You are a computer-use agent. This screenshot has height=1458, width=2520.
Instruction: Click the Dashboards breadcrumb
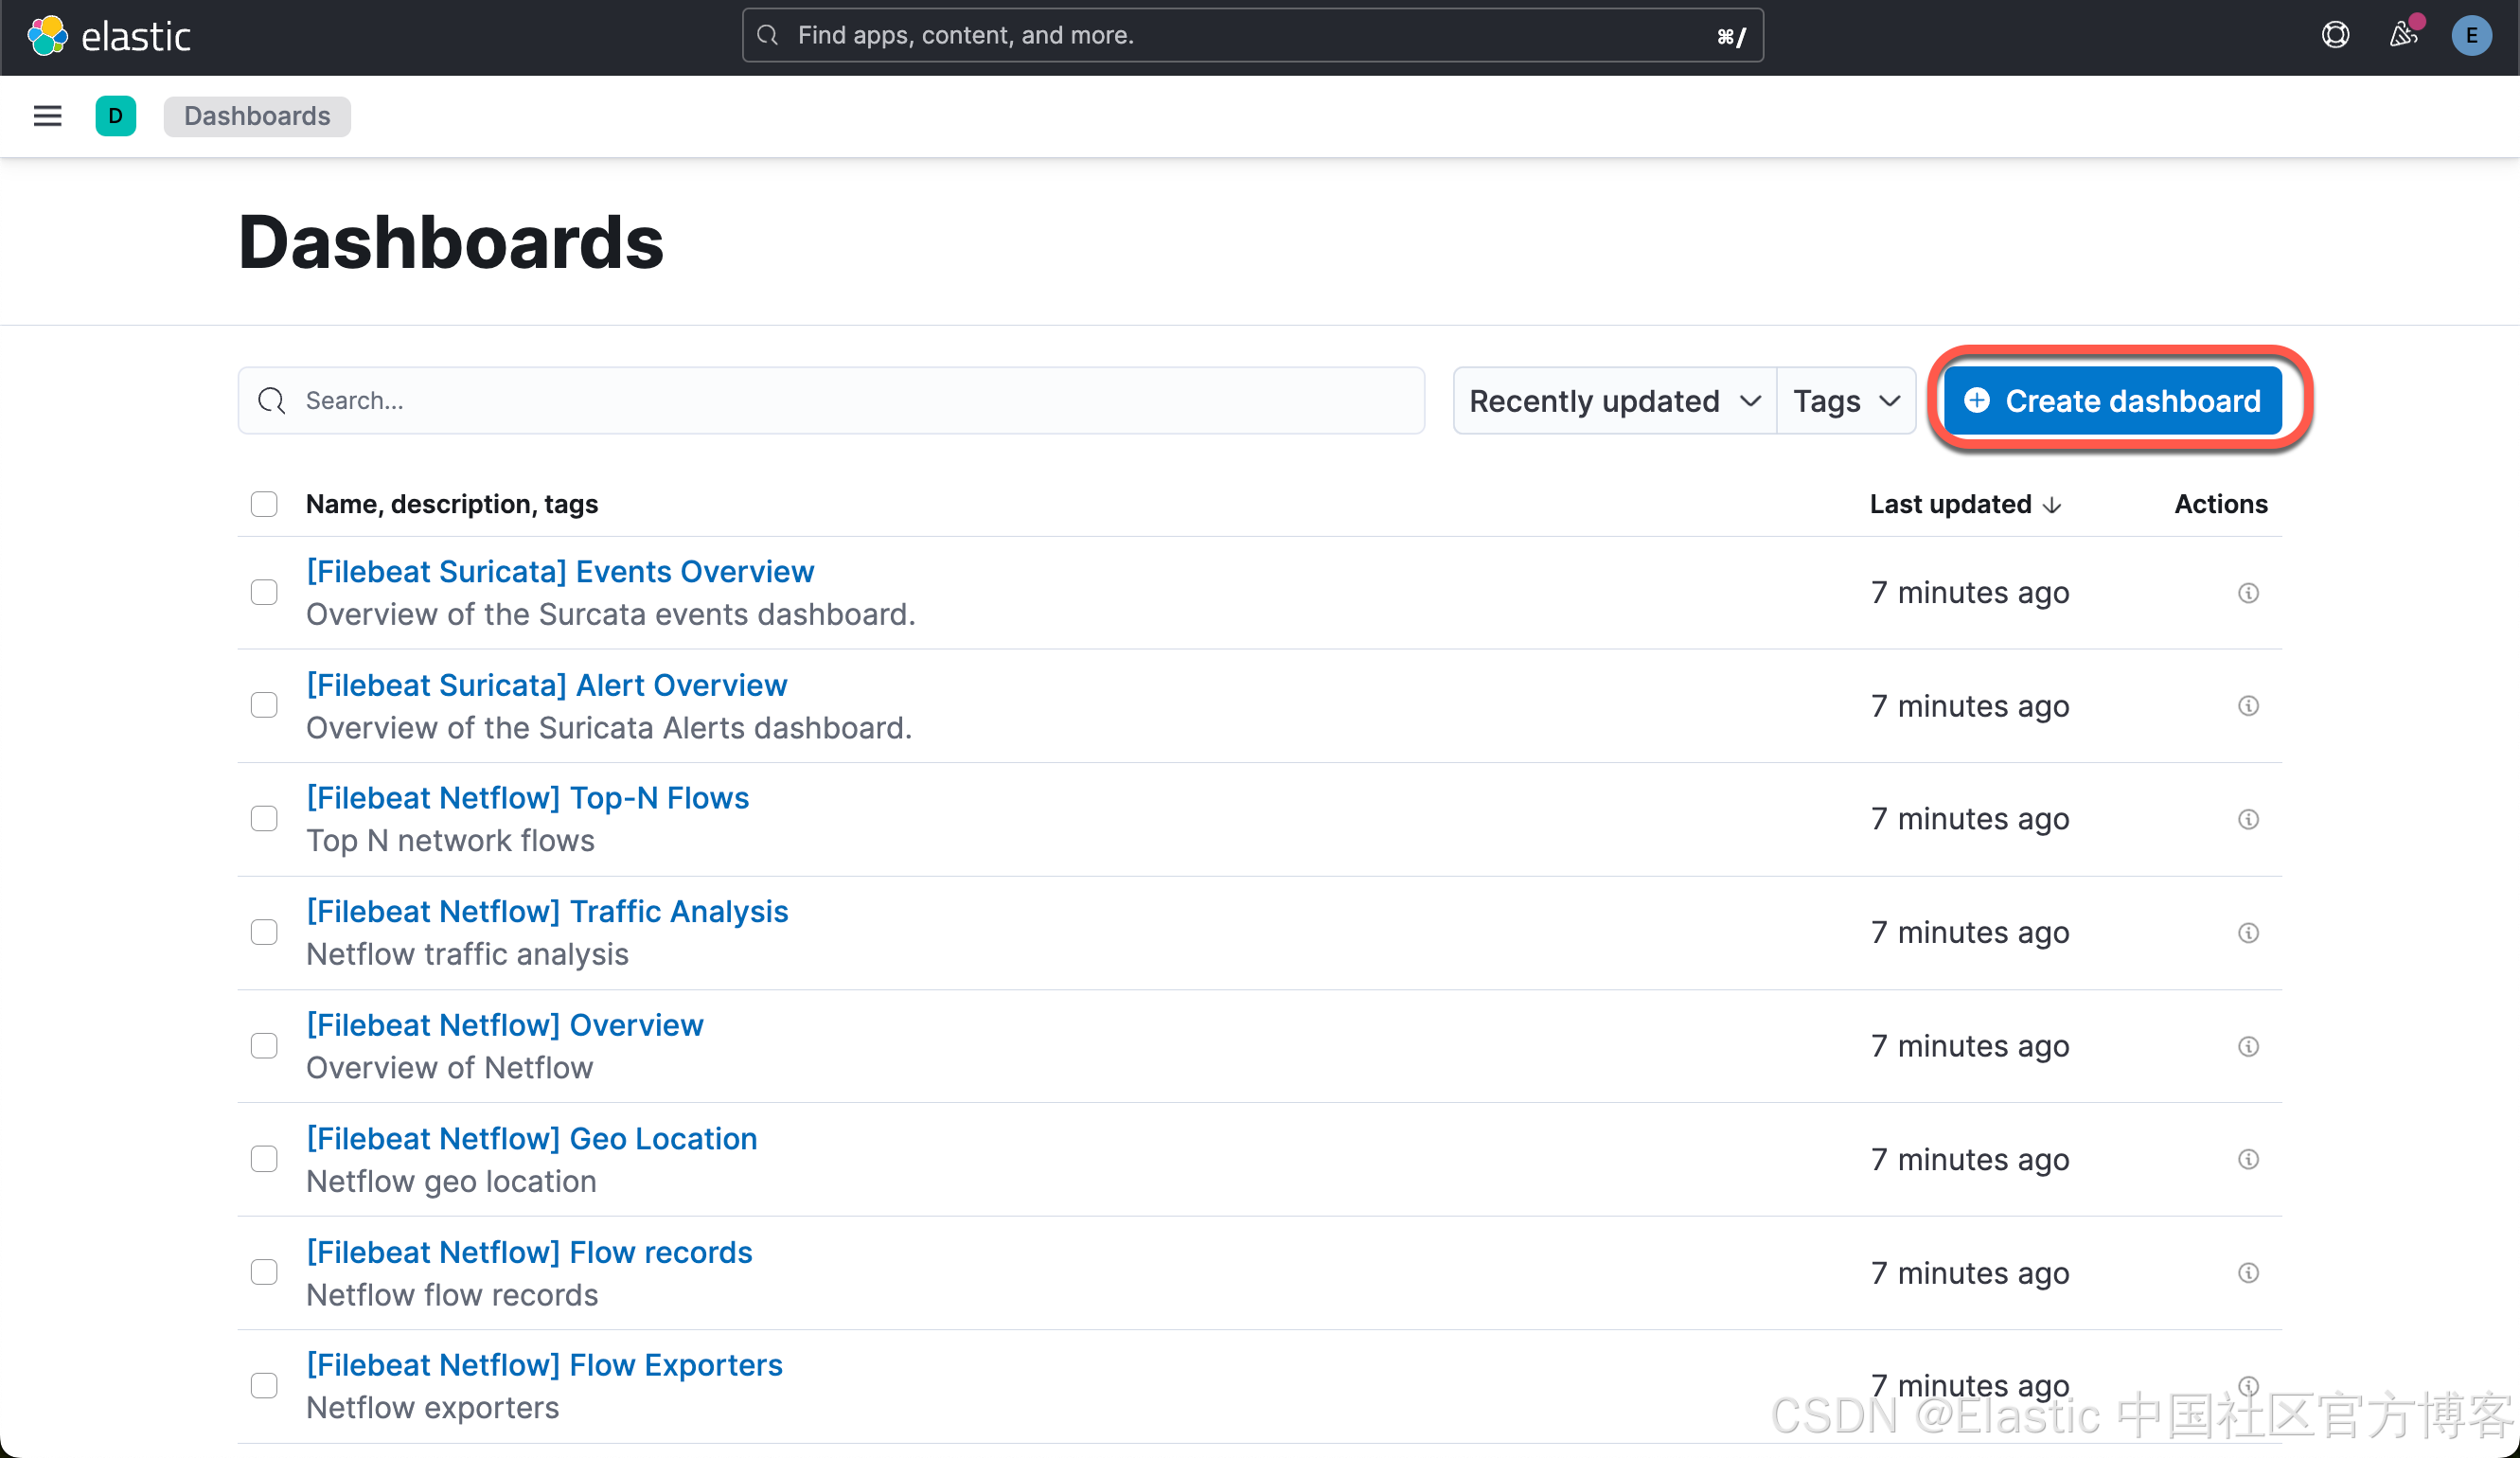(x=257, y=116)
